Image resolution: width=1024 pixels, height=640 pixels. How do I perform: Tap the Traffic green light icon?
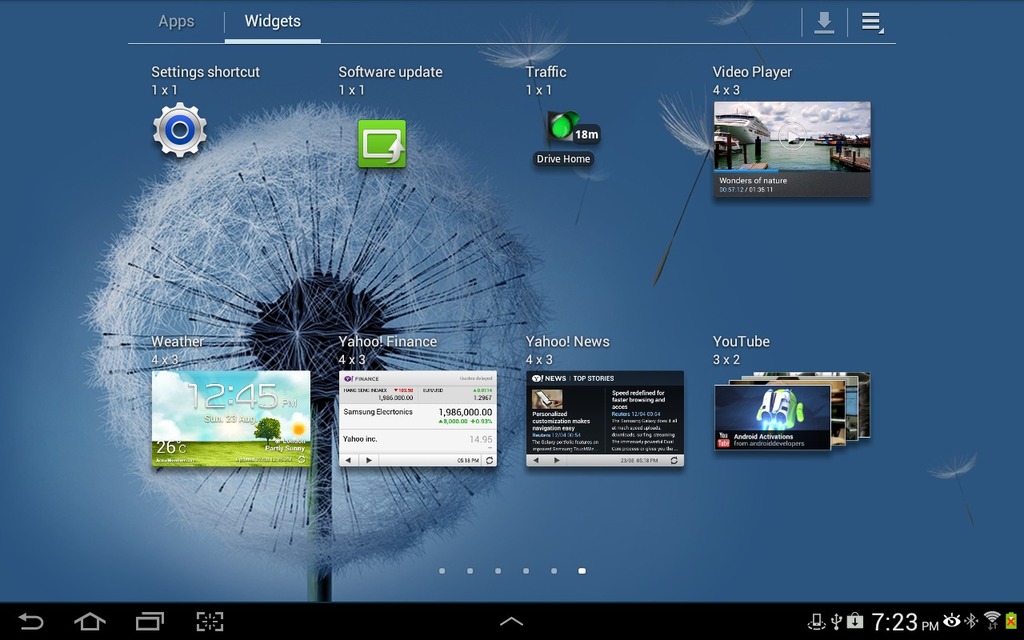click(x=563, y=126)
